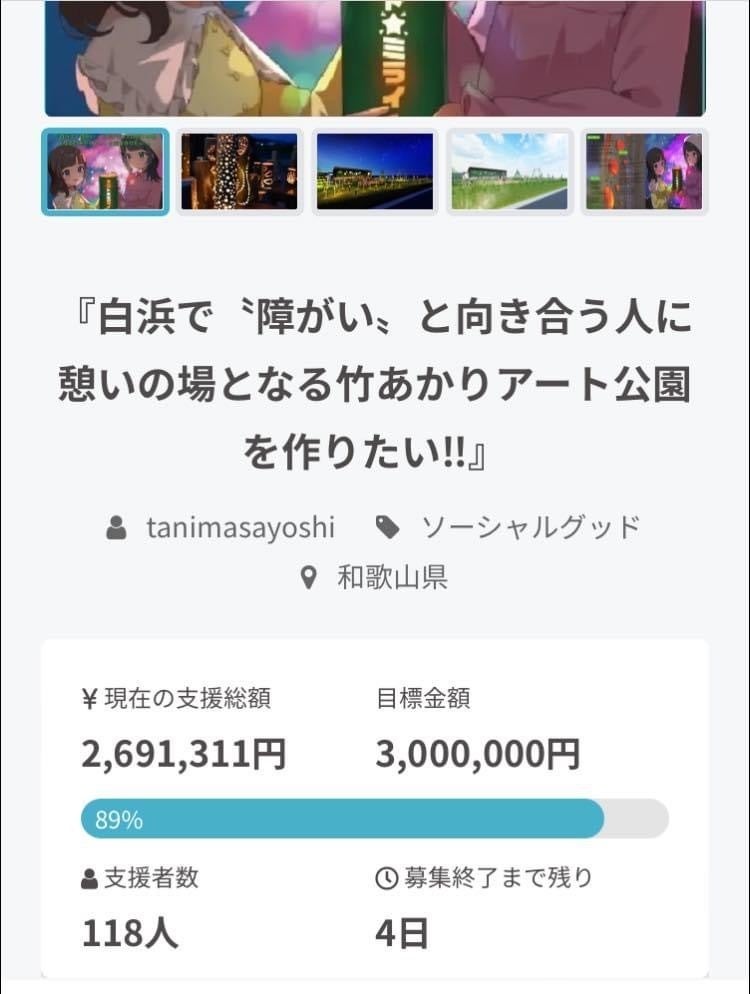This screenshot has height=994, width=750.
Task: Click the 118人 supporter count
Action: (130, 934)
